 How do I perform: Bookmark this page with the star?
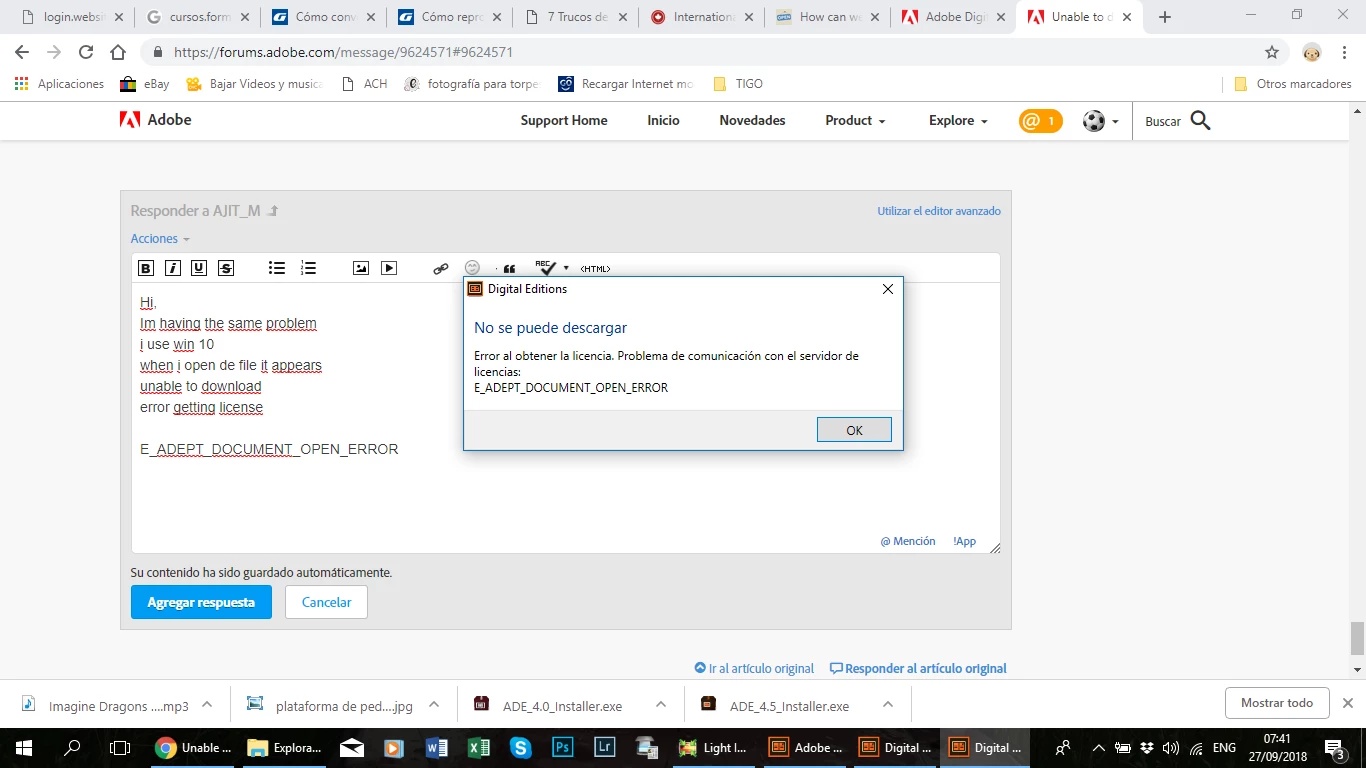(1272, 52)
